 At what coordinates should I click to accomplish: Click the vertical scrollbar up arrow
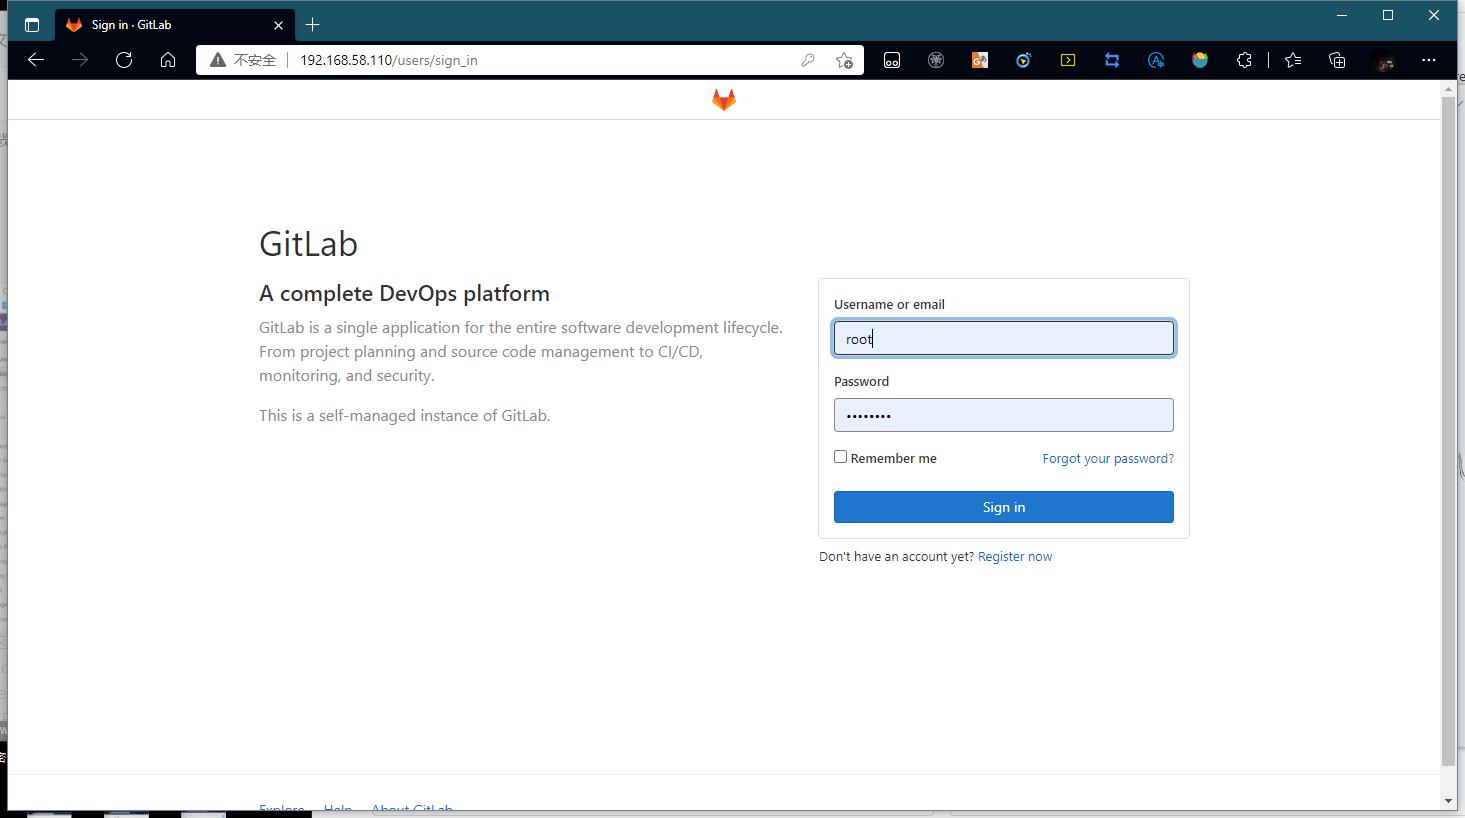click(1448, 89)
